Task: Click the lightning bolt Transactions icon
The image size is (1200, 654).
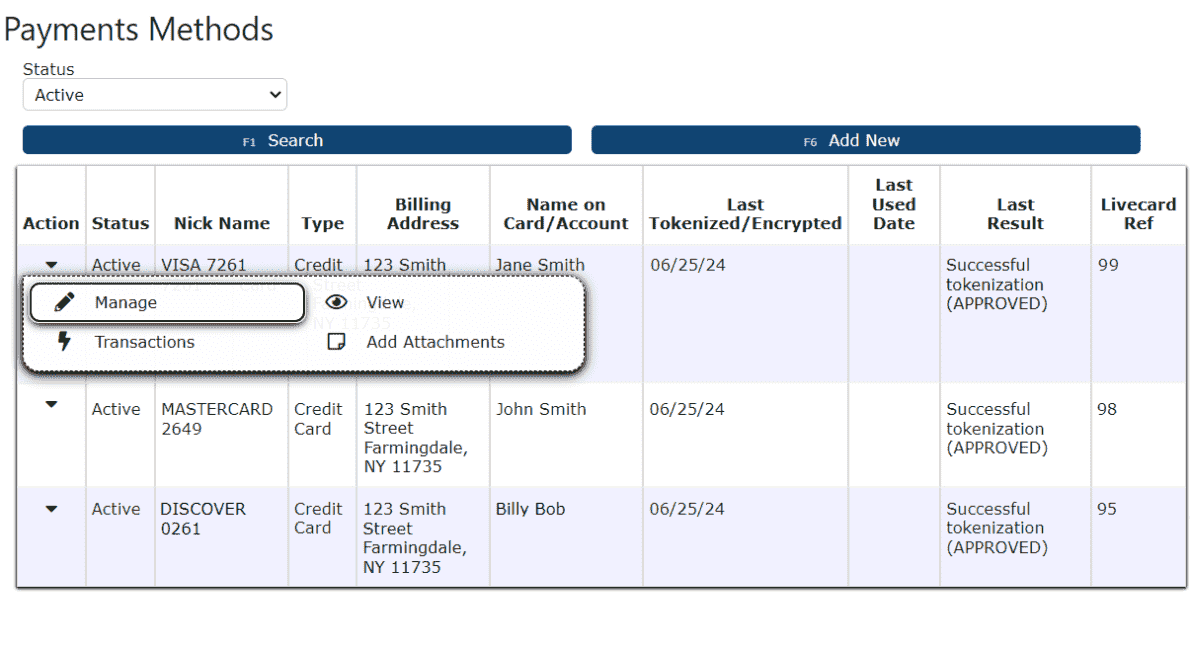Action: pos(65,342)
